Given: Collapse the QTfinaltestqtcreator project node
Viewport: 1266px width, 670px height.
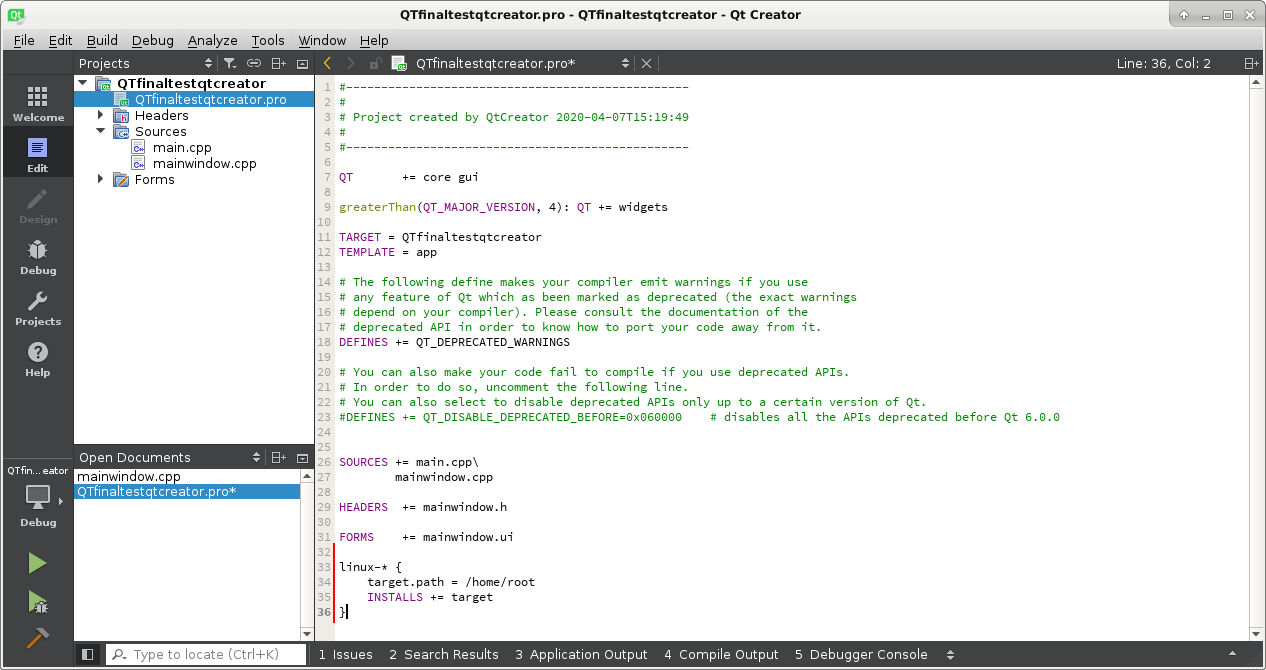Looking at the screenshot, I should (83, 83).
